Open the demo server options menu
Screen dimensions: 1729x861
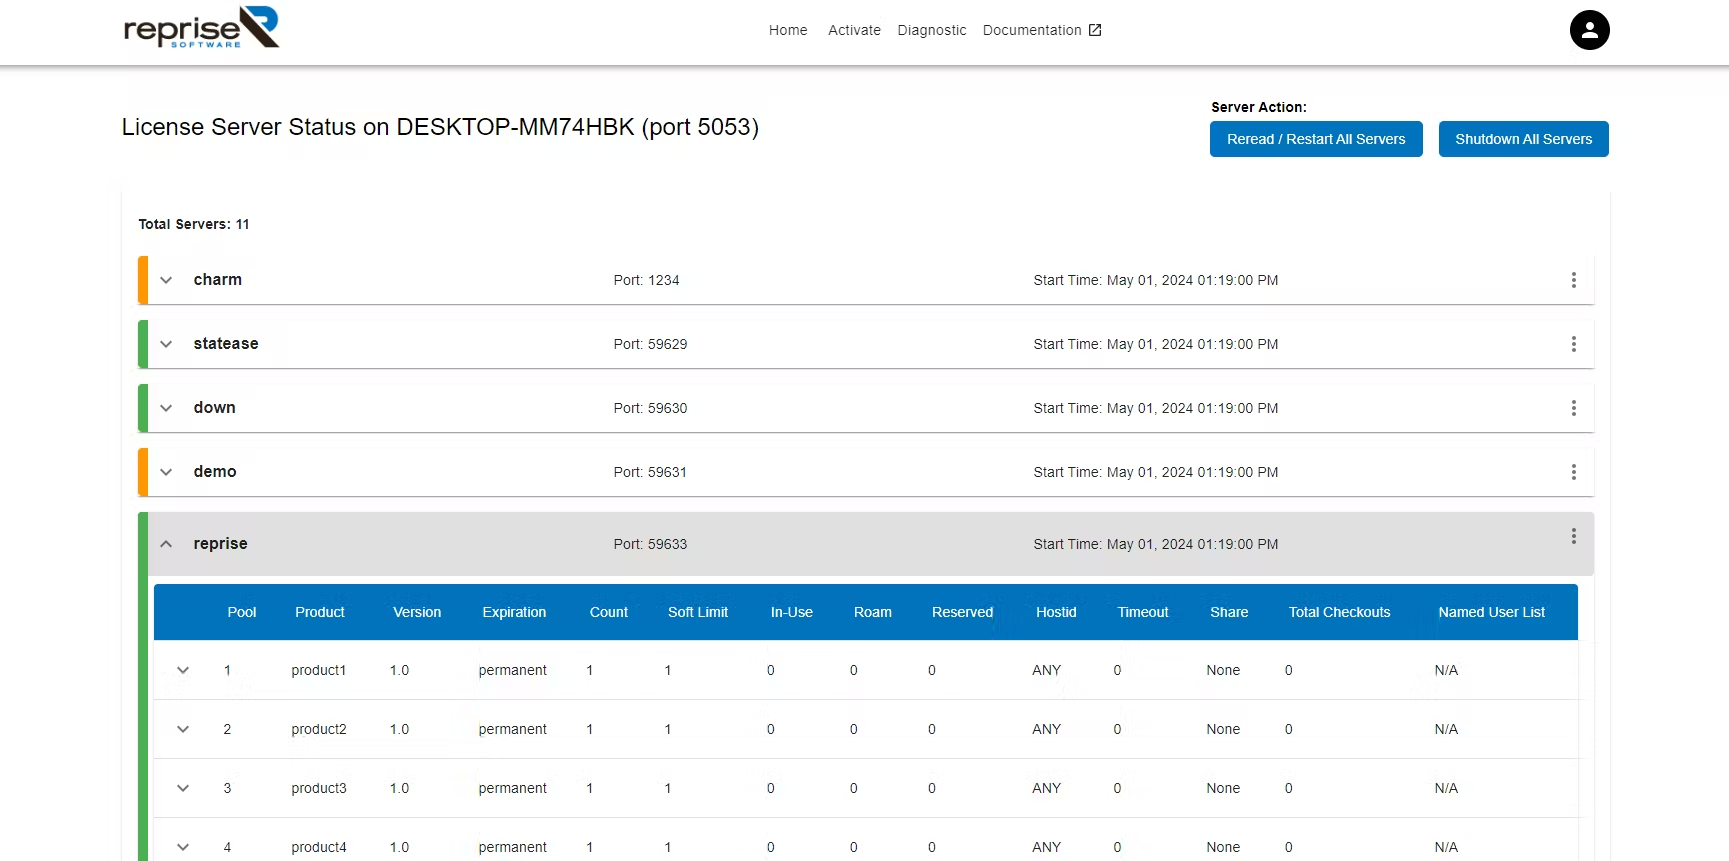[x=1573, y=472]
